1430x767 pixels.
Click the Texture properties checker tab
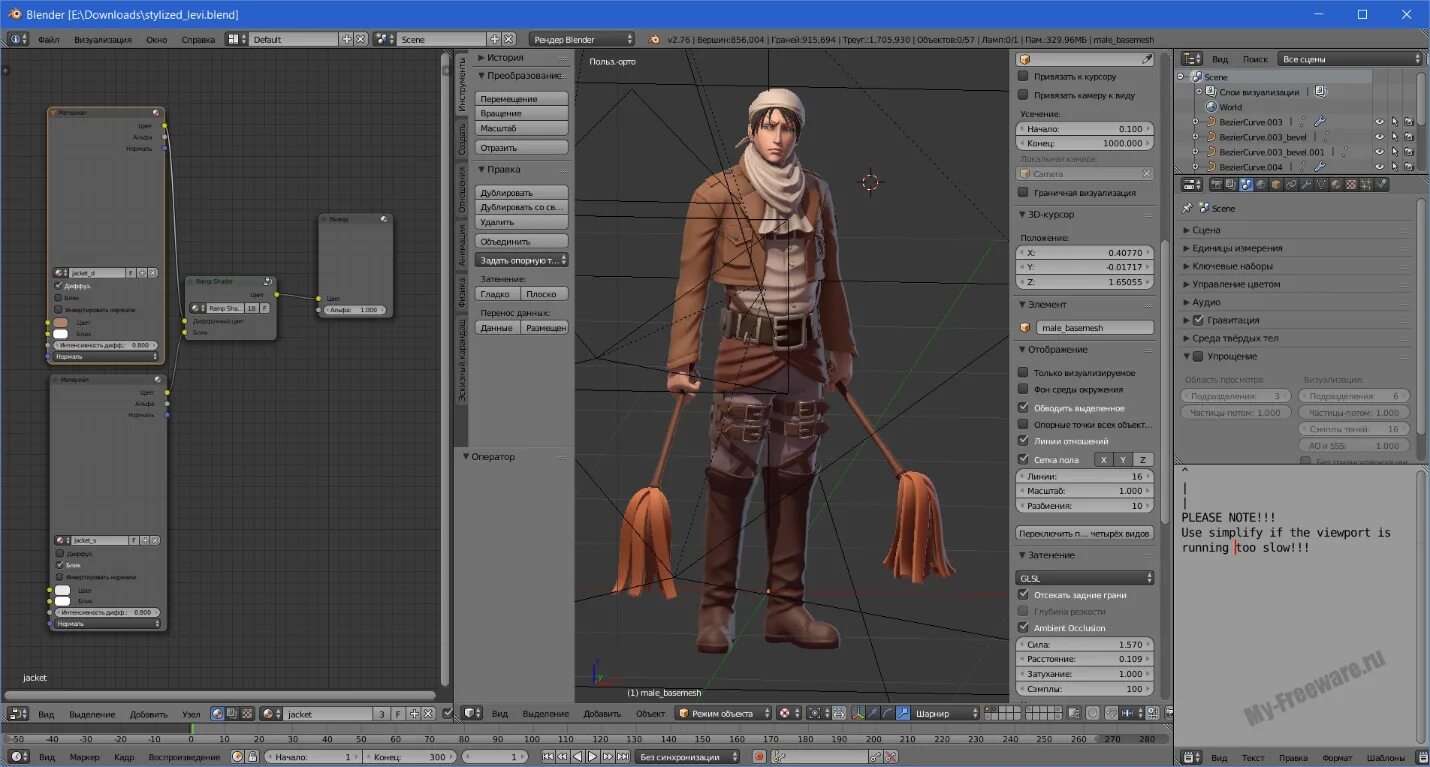(1351, 185)
